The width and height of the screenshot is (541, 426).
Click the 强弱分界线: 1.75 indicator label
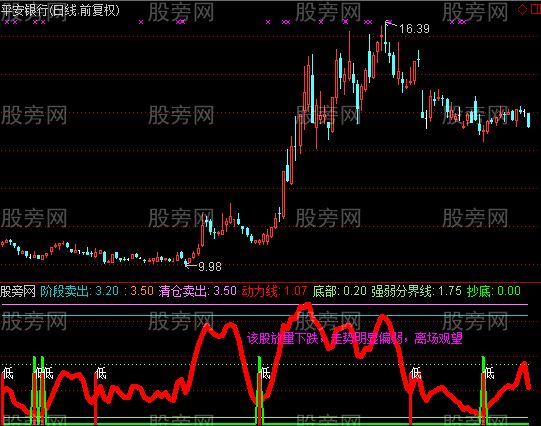[416, 291]
